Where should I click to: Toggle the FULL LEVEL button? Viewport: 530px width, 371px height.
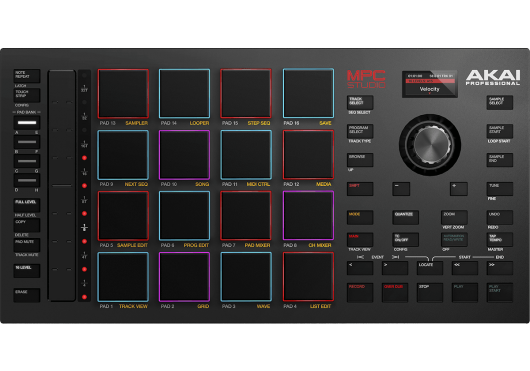coord(27,205)
